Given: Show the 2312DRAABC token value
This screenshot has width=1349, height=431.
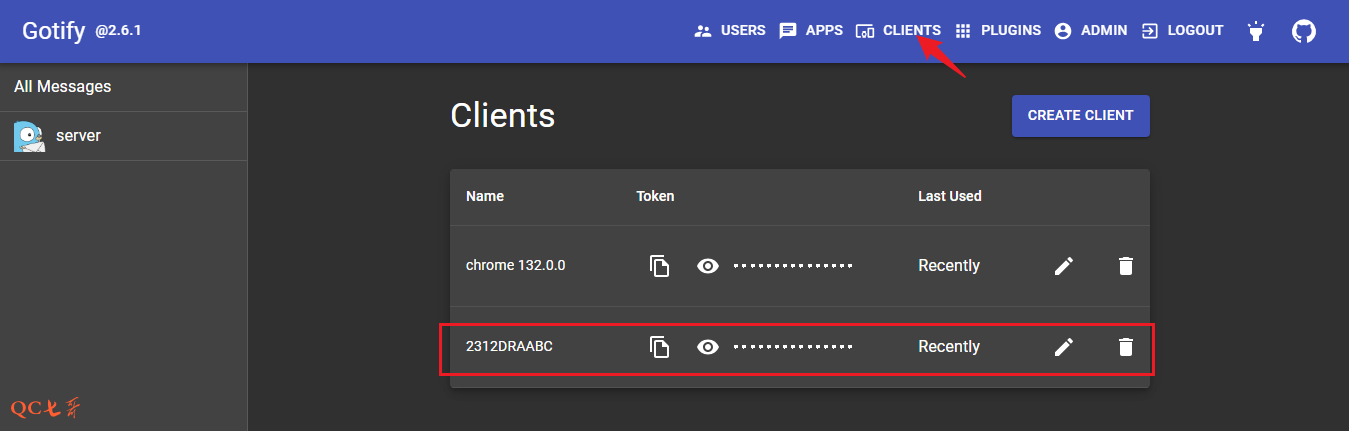Looking at the screenshot, I should click(708, 347).
